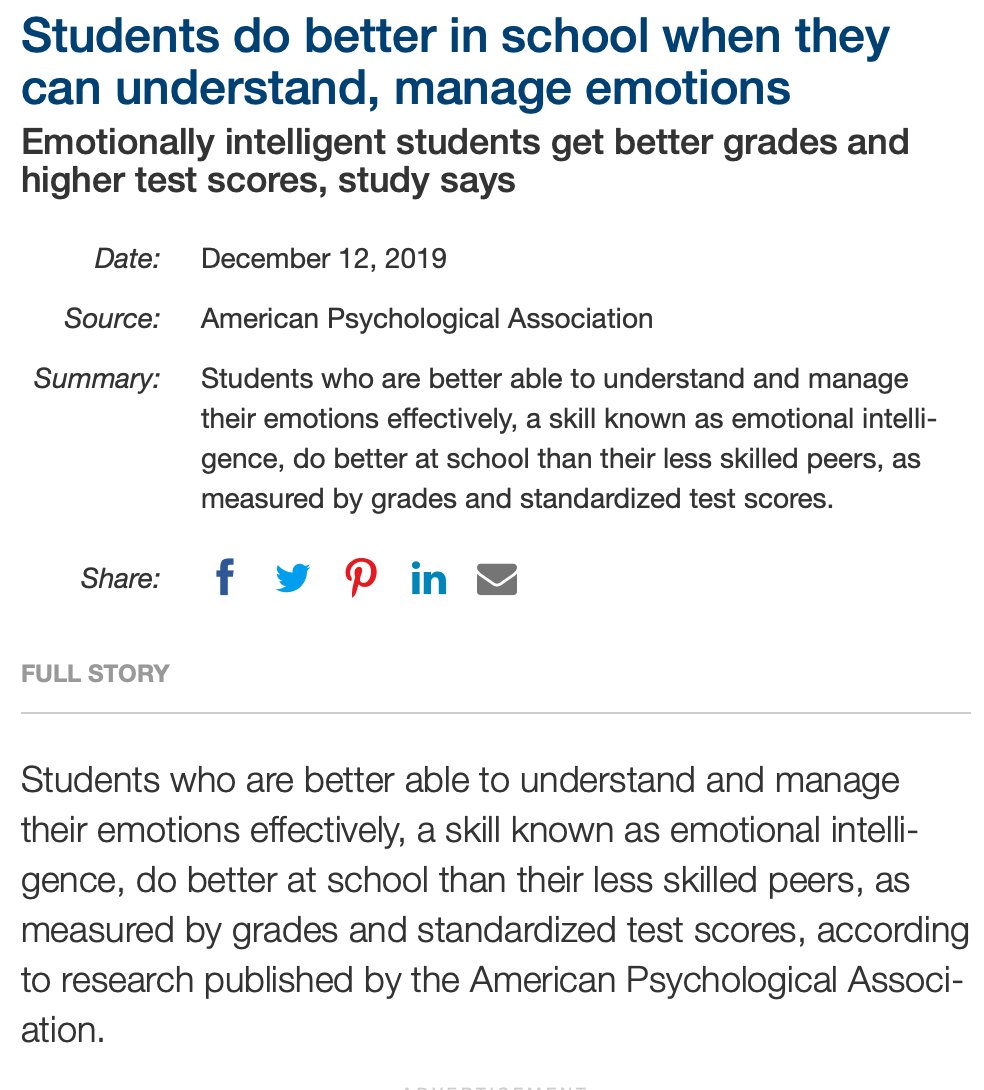Pin the story using the Pinterest icon
The height and width of the screenshot is (1090, 984).
(361, 578)
